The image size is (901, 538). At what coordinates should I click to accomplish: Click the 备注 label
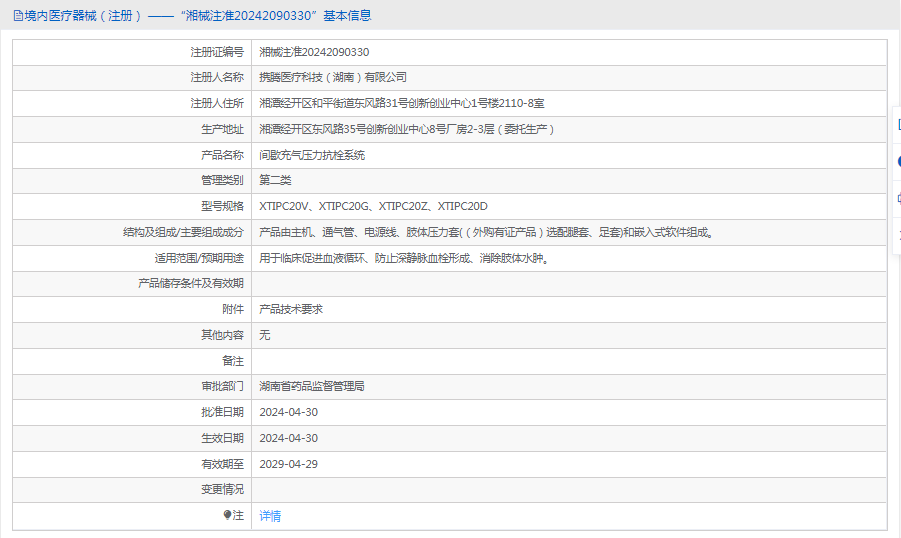(233, 361)
